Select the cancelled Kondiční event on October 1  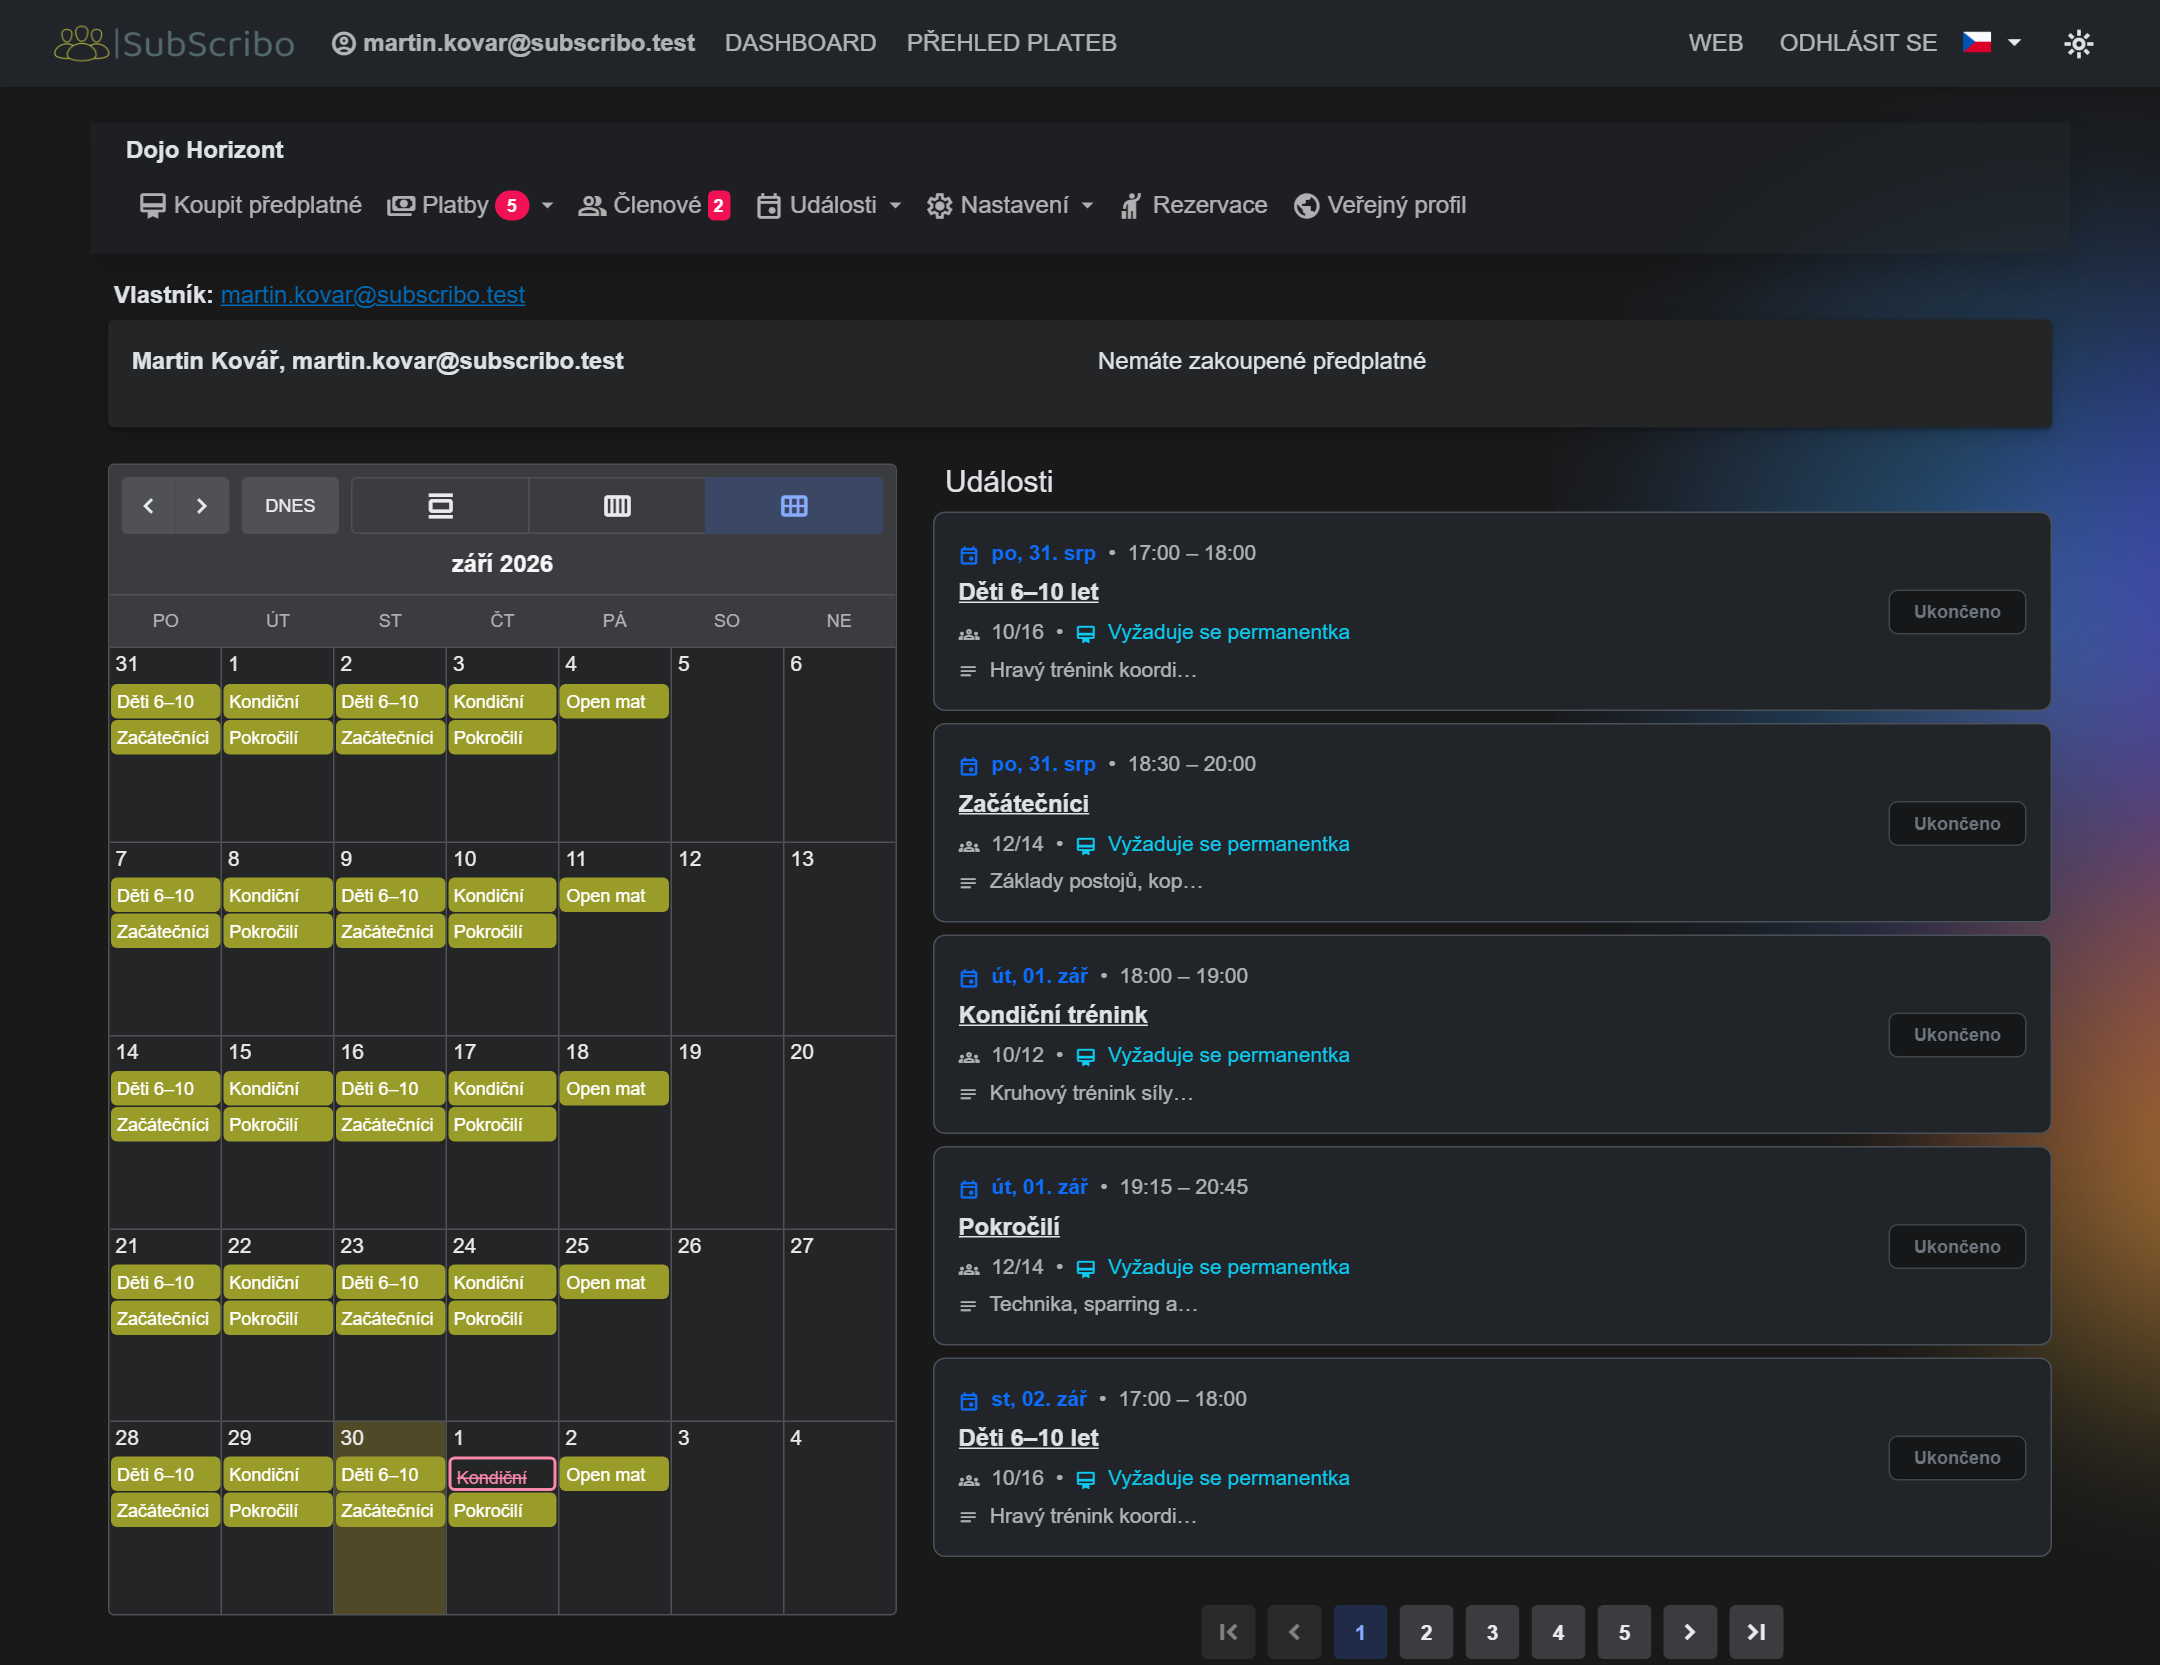[x=502, y=1476]
